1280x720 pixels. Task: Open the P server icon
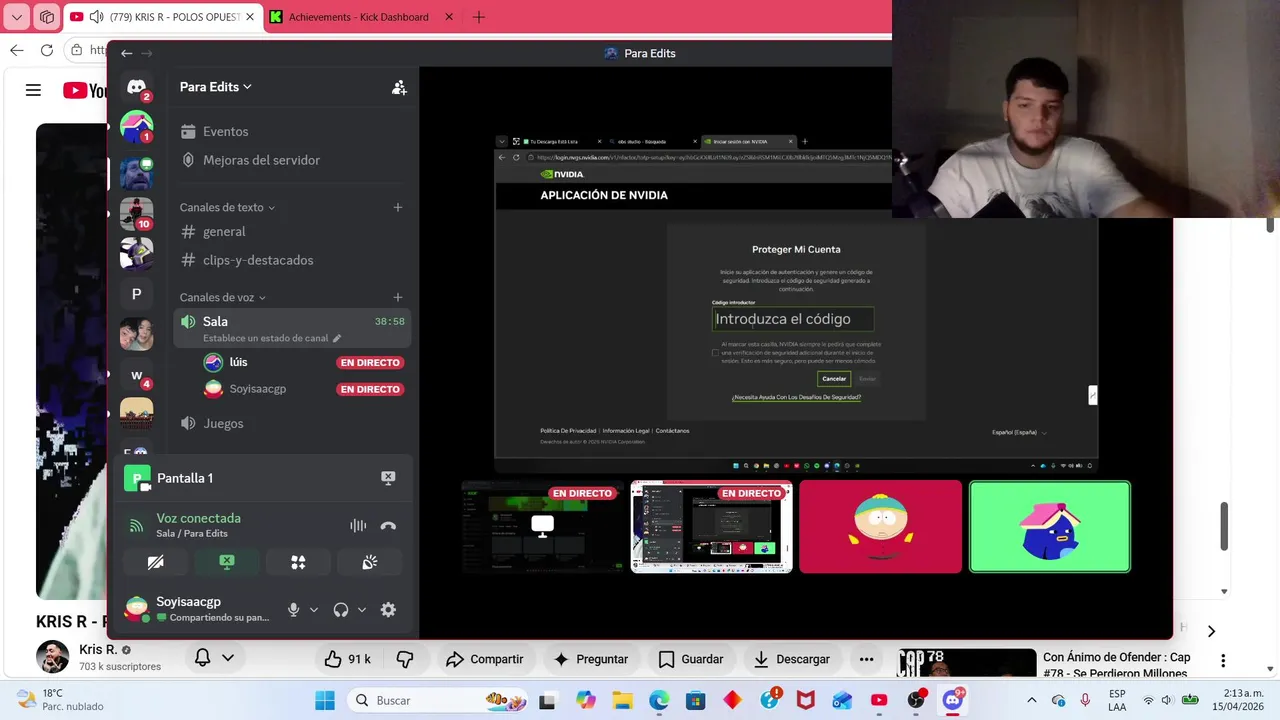[137, 294]
